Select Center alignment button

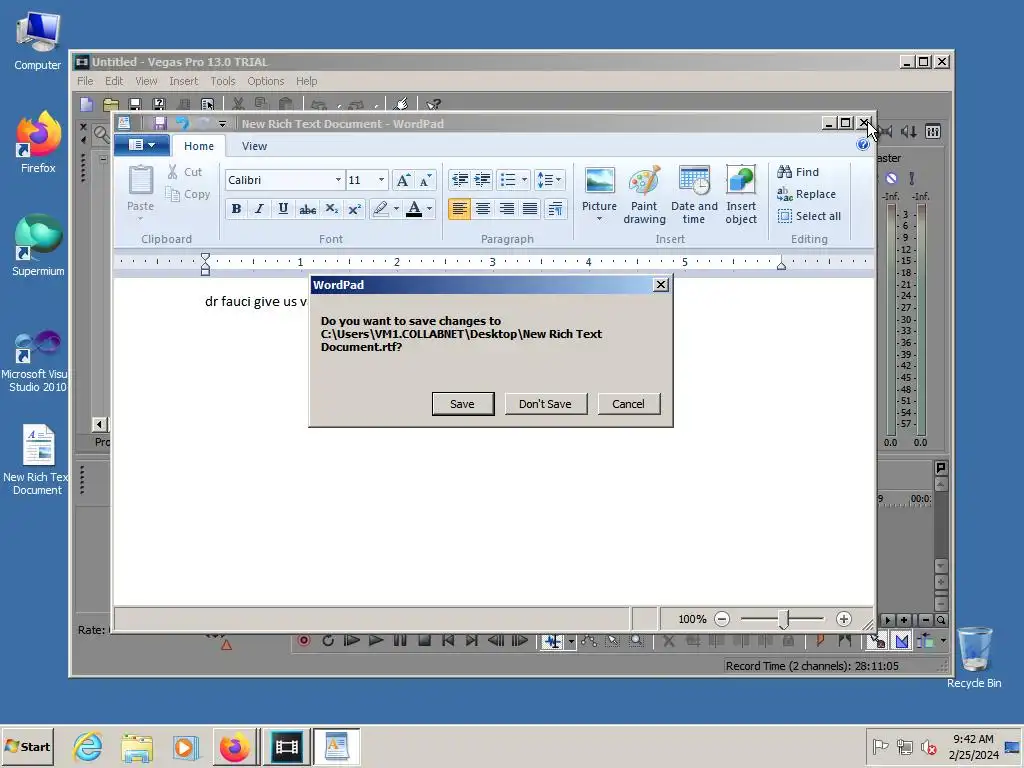pos(483,209)
